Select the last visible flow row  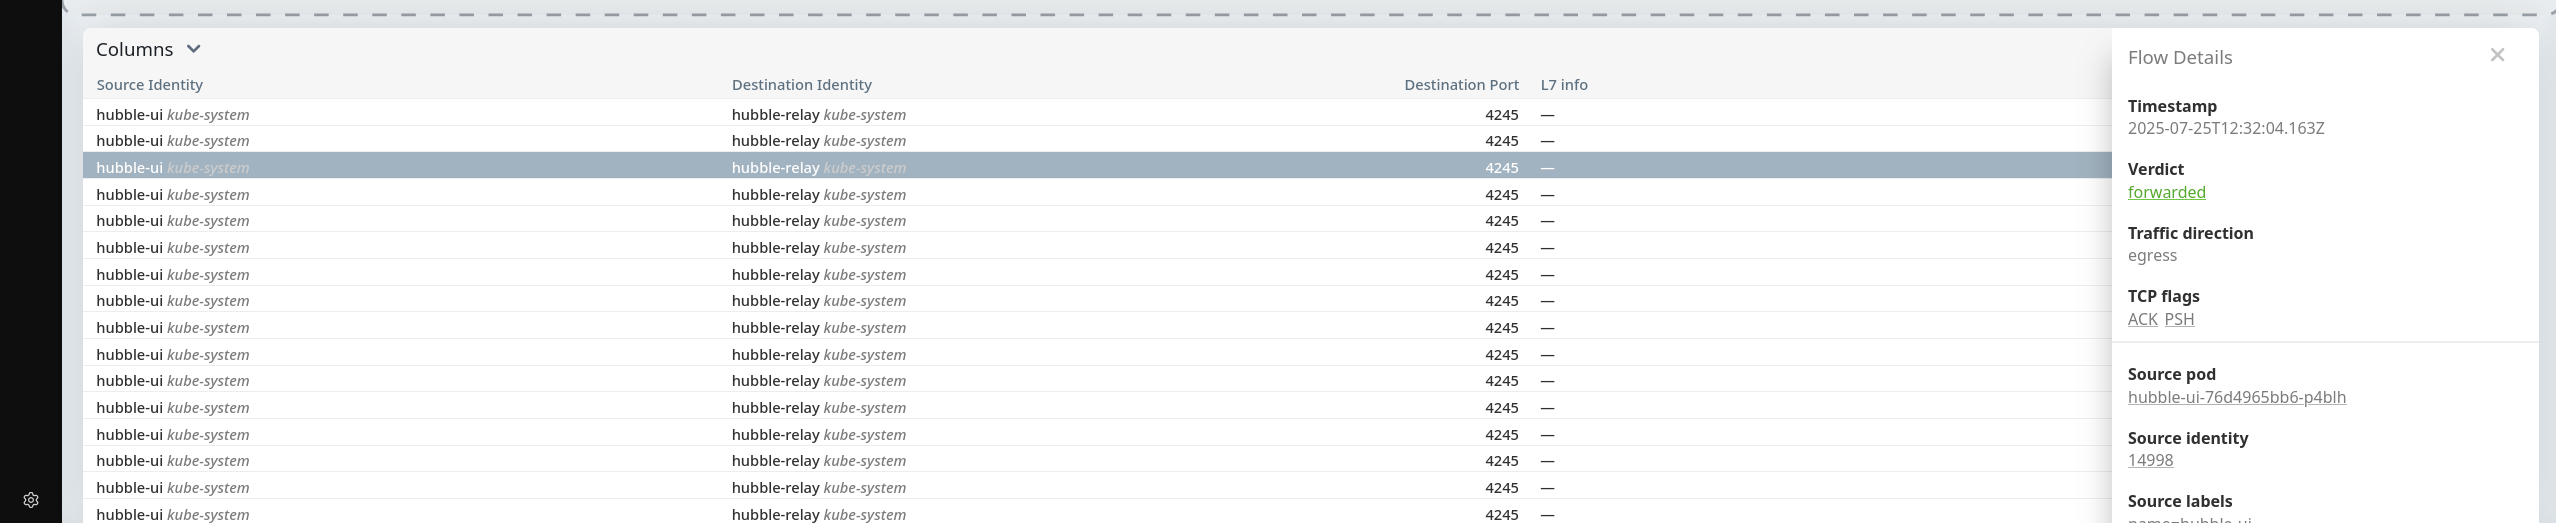click(1097, 513)
